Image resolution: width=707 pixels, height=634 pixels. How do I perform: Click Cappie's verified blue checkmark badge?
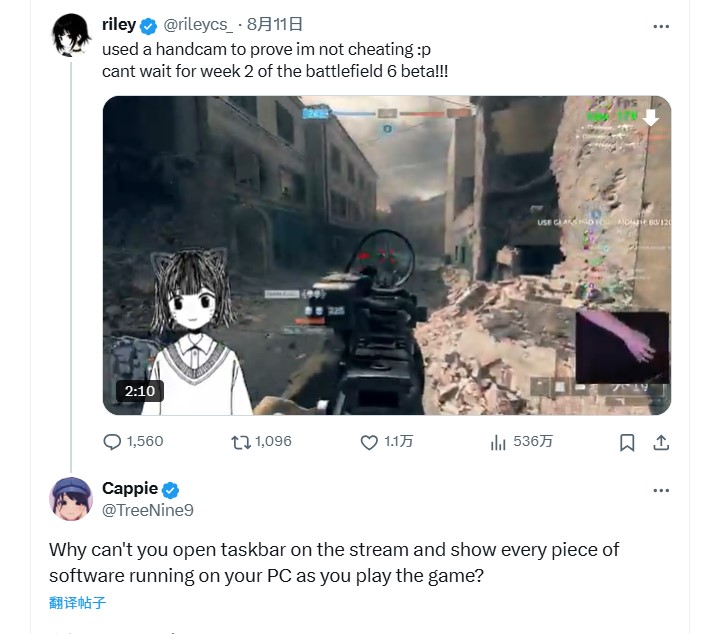coord(170,490)
